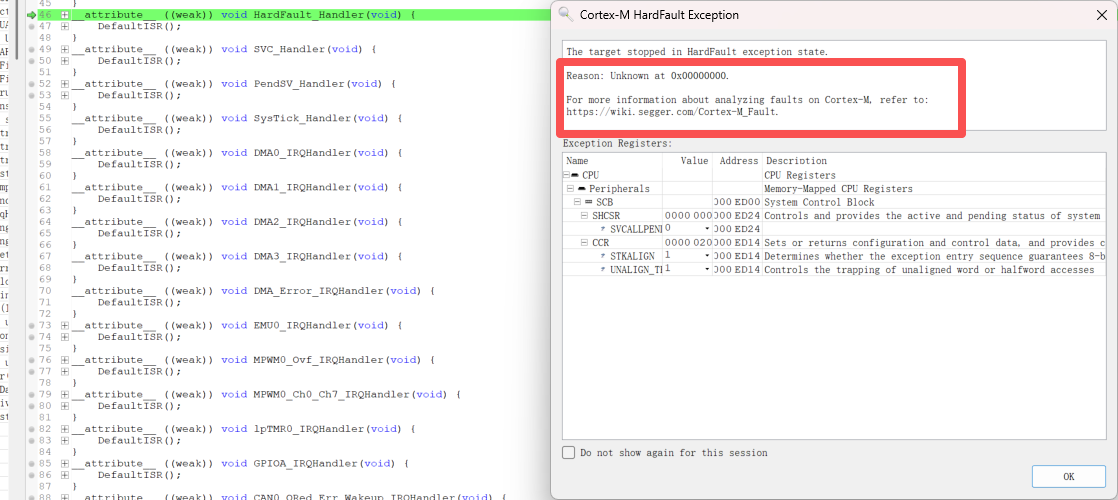Click GPIOA_IRQHandler in the source code

(305, 464)
